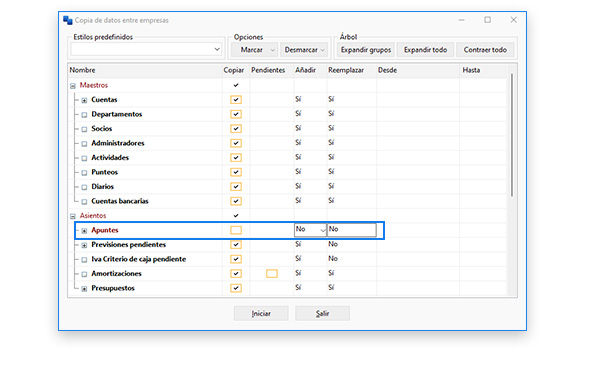Uncheck the Copiar box for Cuentas
Screen dimensions: 600x366
(236, 100)
